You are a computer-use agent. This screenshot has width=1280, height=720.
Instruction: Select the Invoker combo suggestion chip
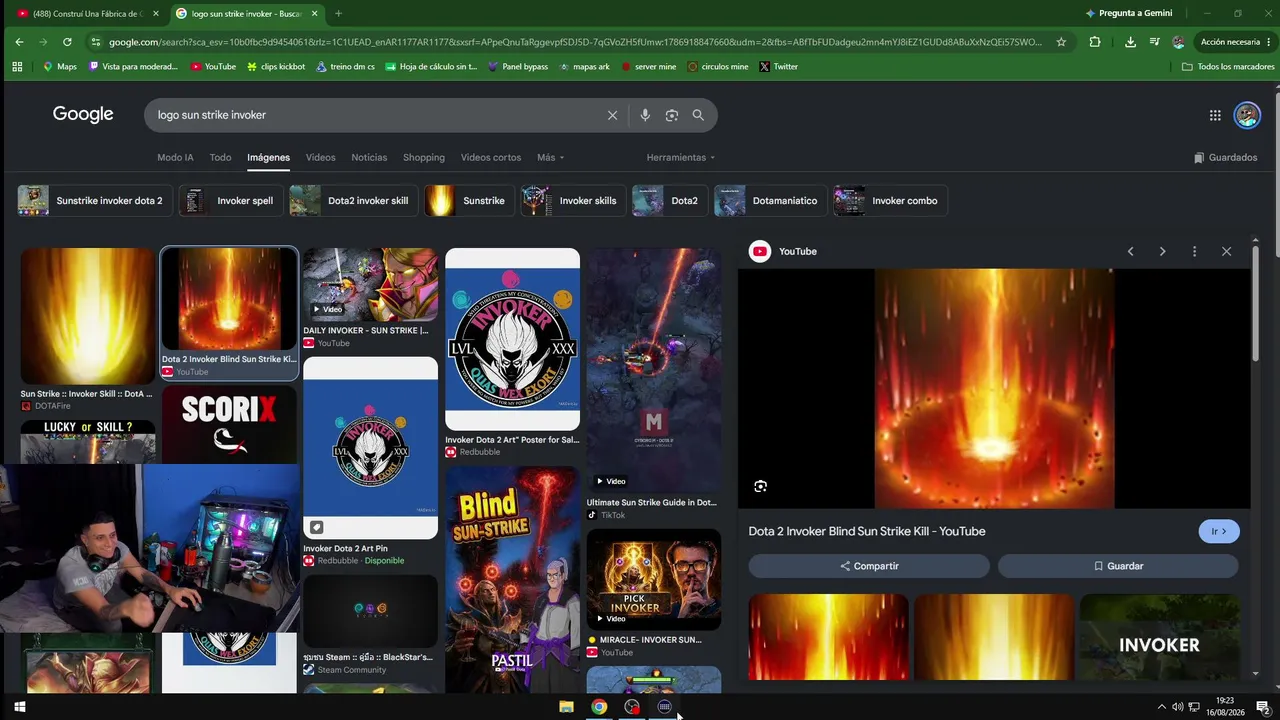coord(890,200)
